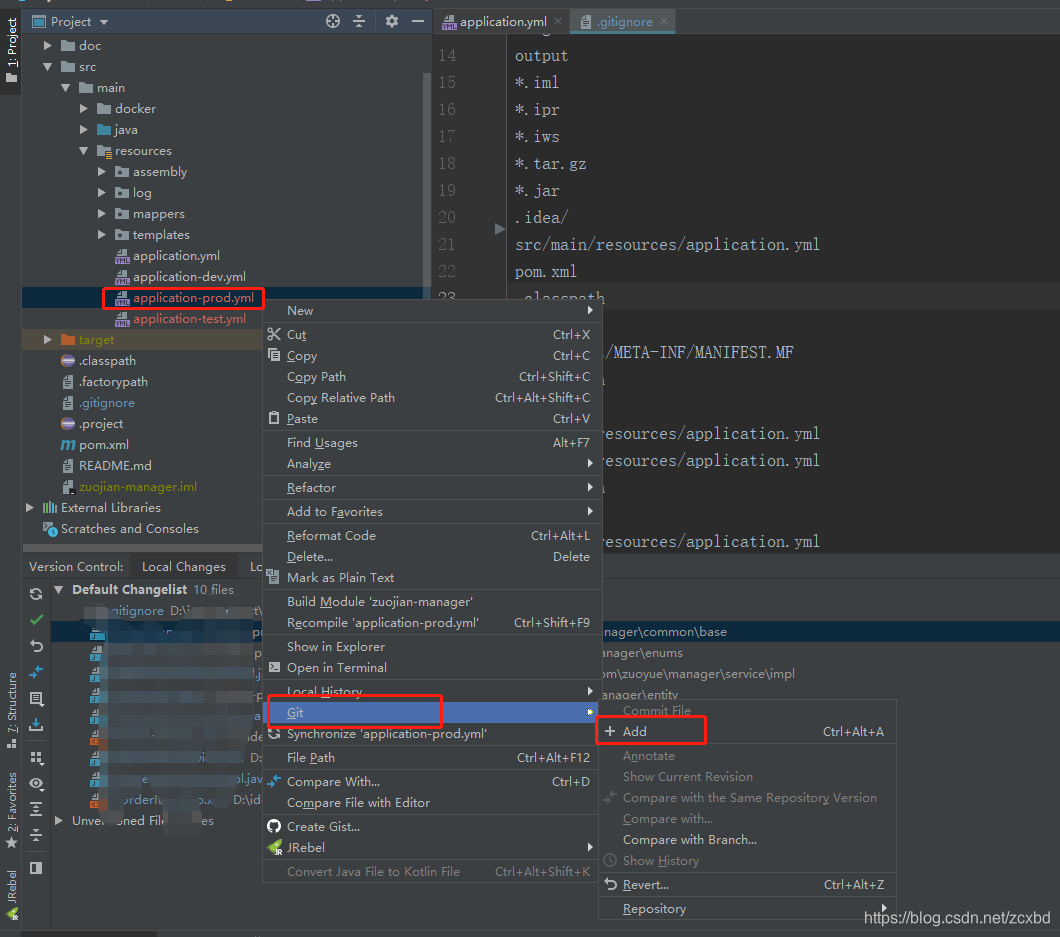1060x937 pixels.
Task: Open the Git submenu item
Action: coord(431,713)
